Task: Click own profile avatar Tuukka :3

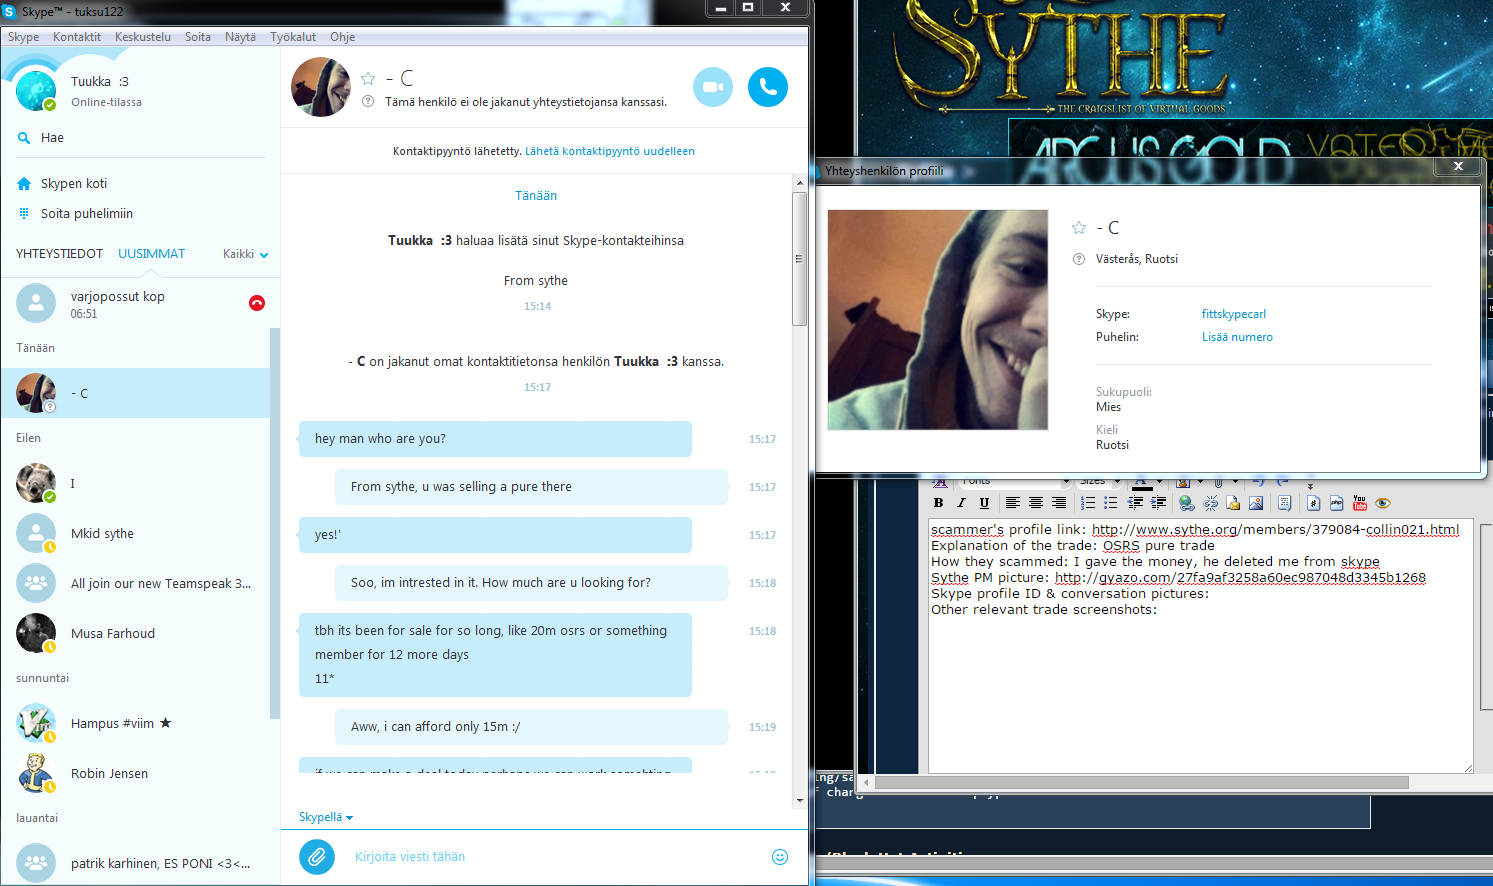Action: click(x=36, y=91)
